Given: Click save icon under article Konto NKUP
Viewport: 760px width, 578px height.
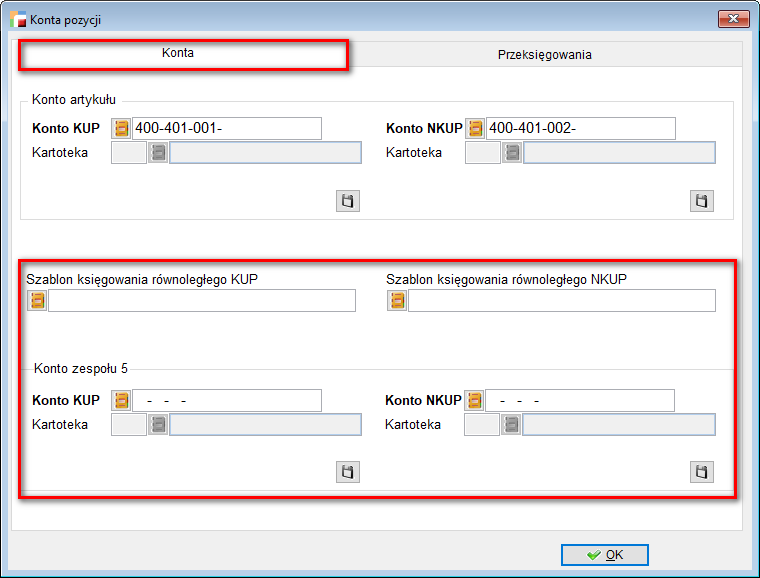Looking at the screenshot, I should point(702,201).
